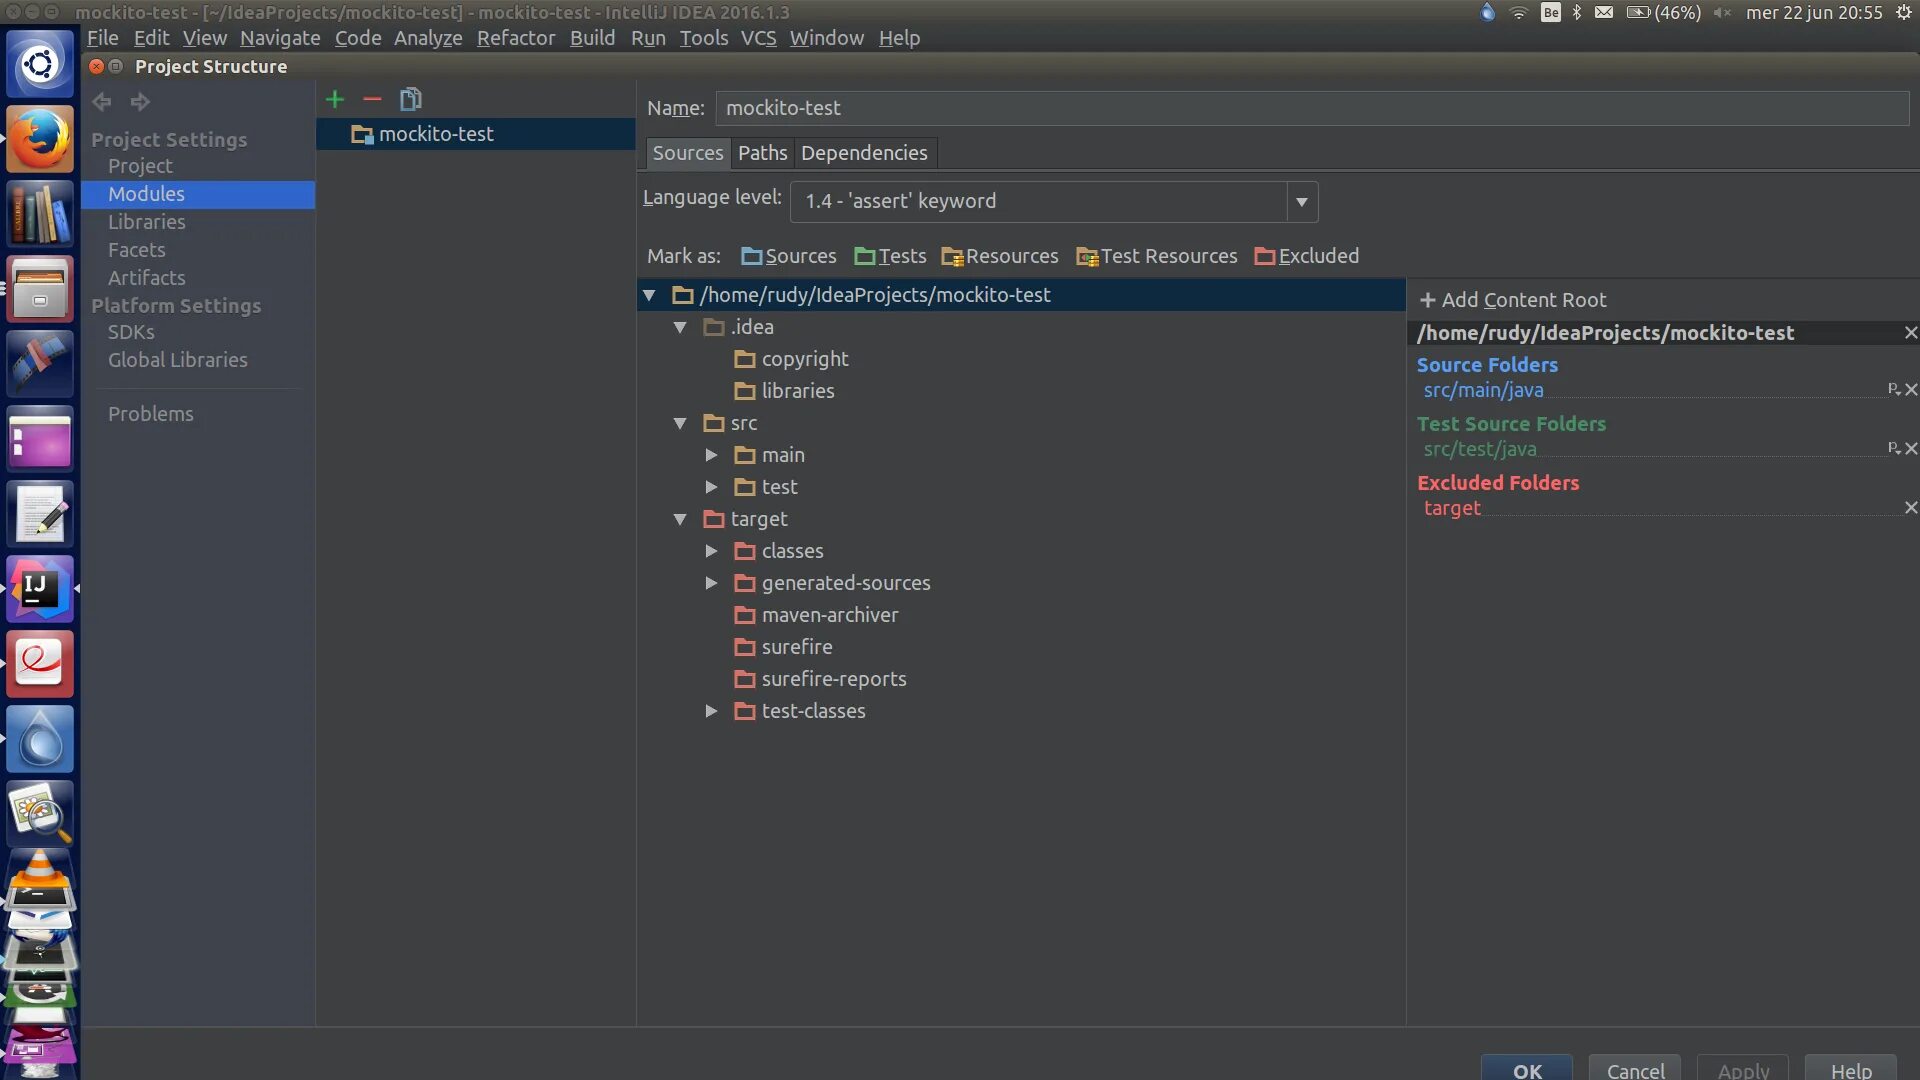Click Add Content Root
Viewport: 1920px width, 1080px height.
click(1513, 300)
